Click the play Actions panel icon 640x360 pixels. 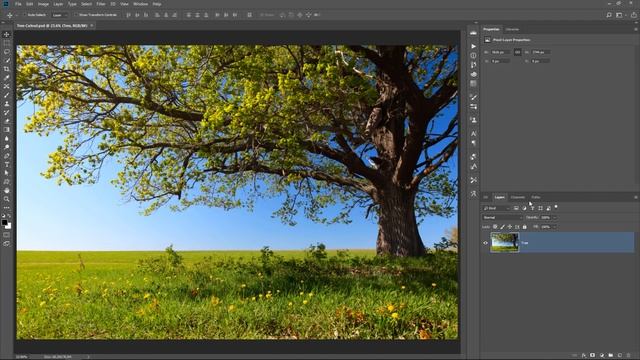point(473,47)
